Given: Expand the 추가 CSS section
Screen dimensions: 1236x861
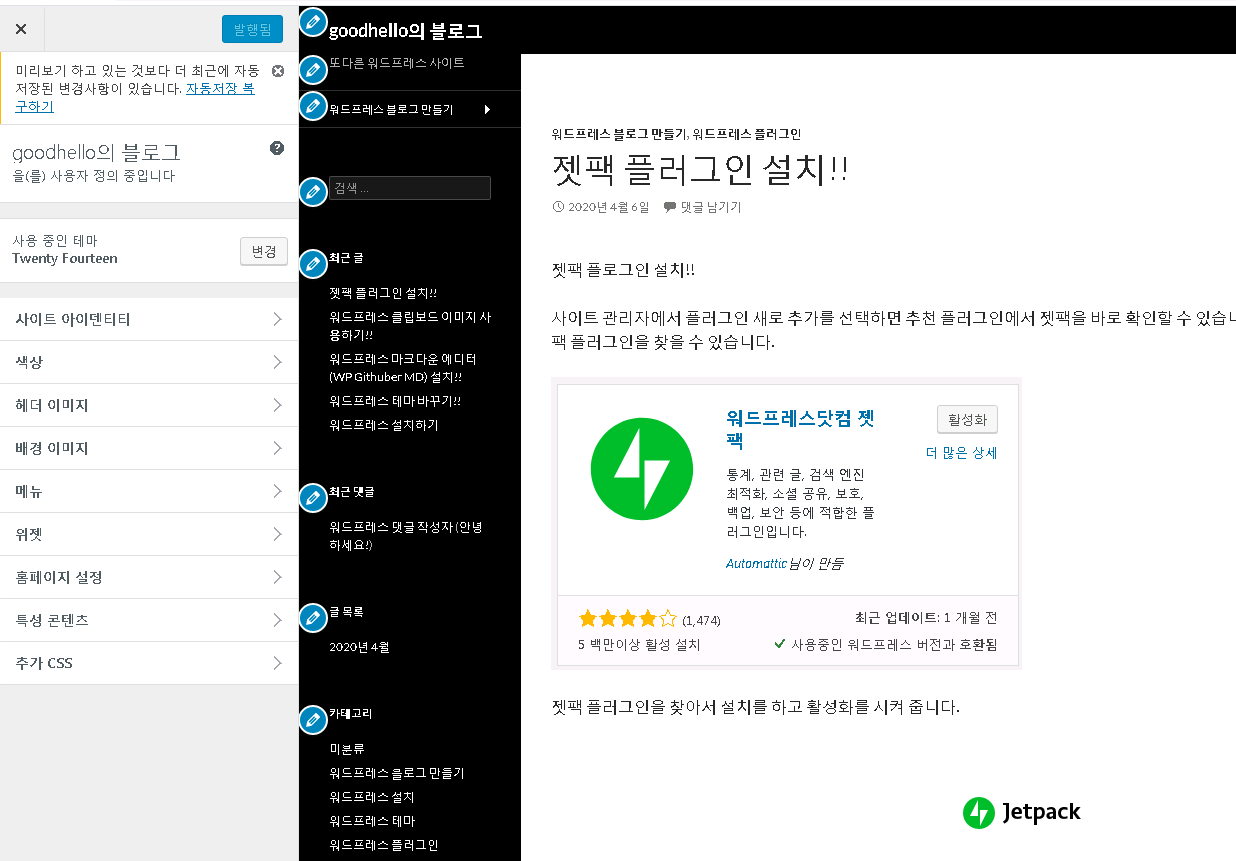Looking at the screenshot, I should [149, 663].
